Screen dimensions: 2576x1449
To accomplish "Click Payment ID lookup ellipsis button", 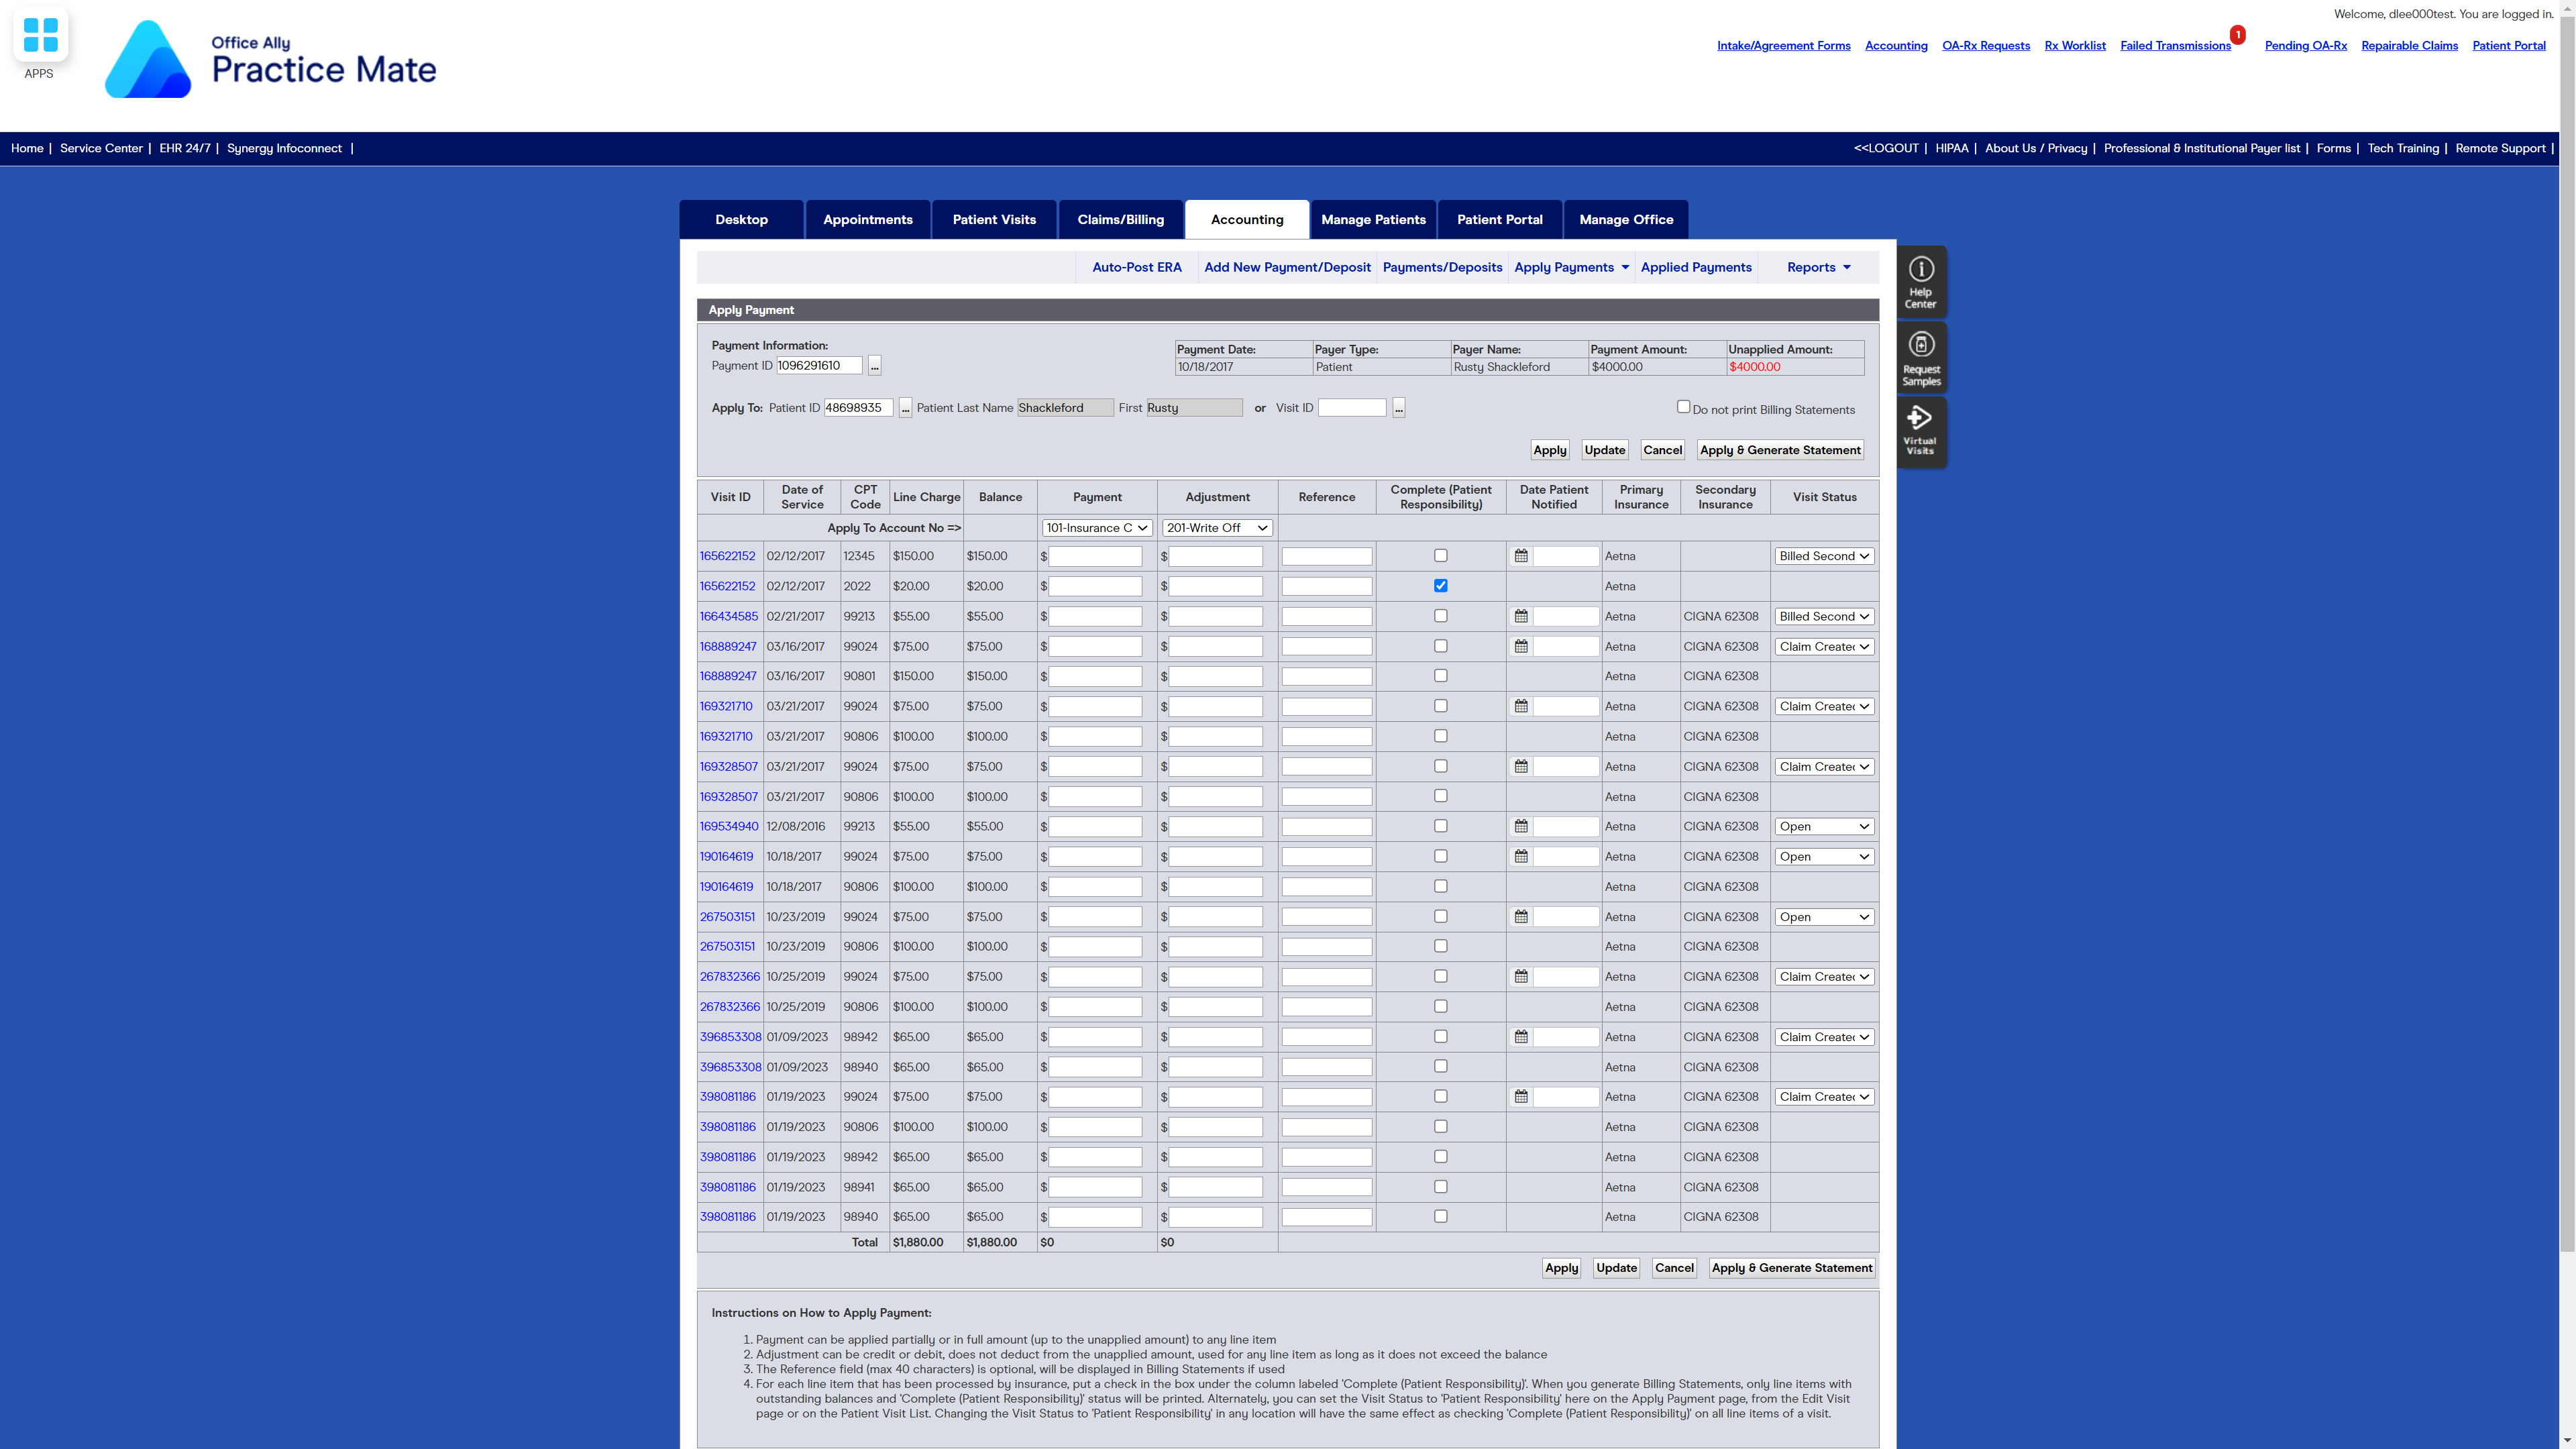I will tap(875, 366).
